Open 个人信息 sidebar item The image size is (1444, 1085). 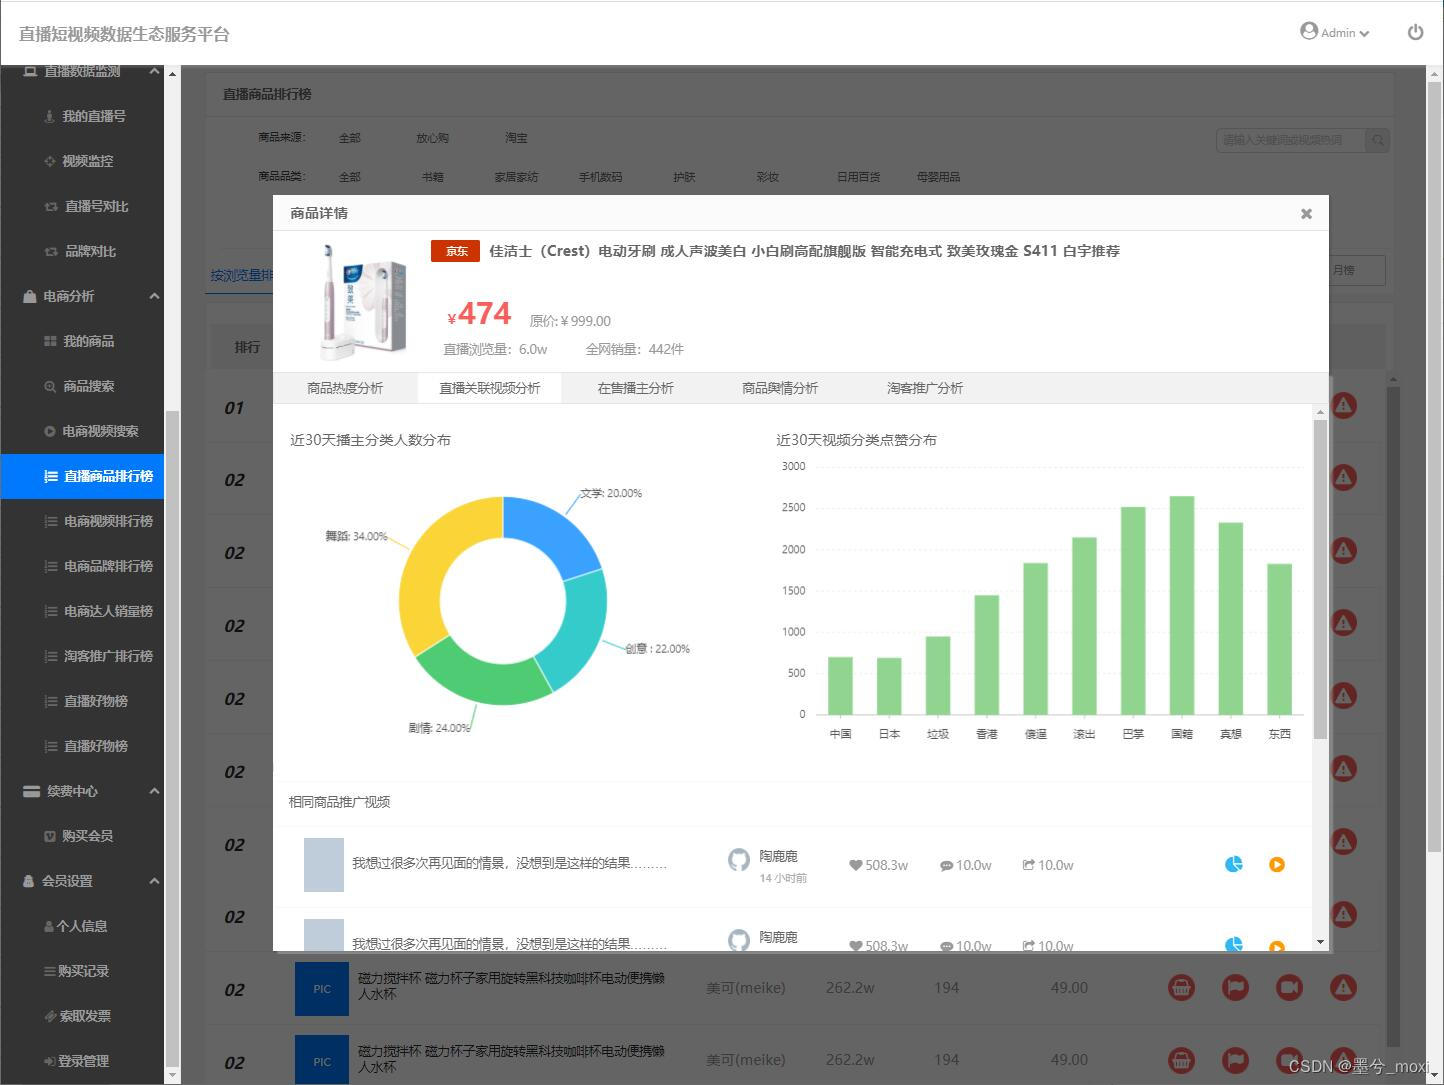point(82,926)
